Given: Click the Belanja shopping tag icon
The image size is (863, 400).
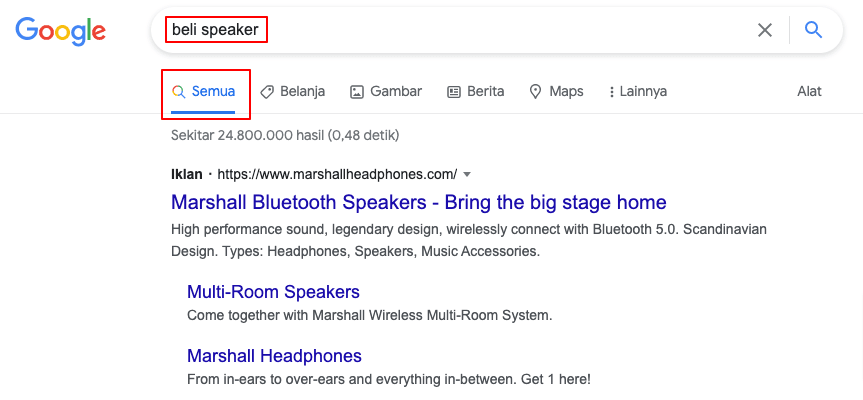Looking at the screenshot, I should [x=267, y=91].
